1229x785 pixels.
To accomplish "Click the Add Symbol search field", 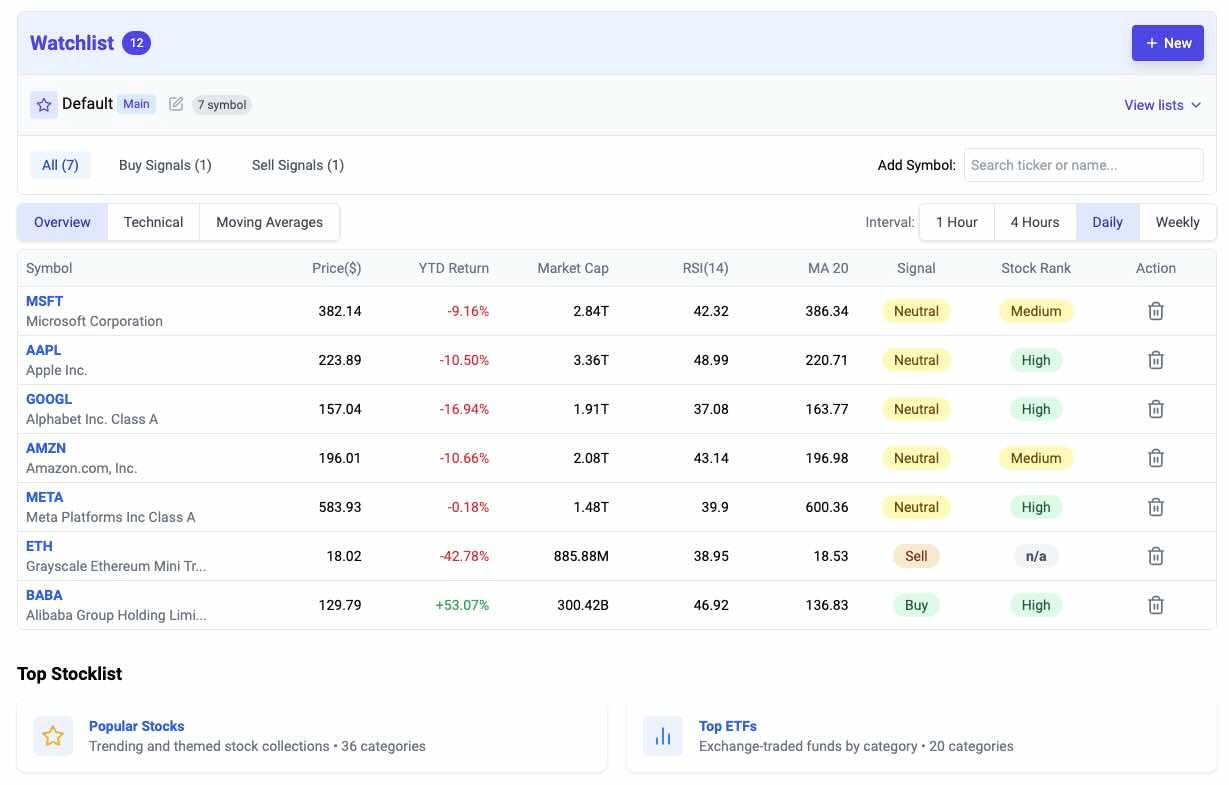I will point(1083,165).
